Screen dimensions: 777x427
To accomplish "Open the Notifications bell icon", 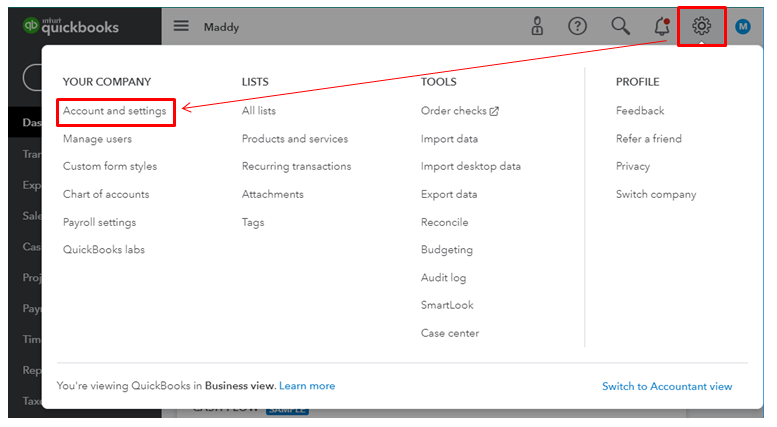I will pyautogui.click(x=662, y=26).
